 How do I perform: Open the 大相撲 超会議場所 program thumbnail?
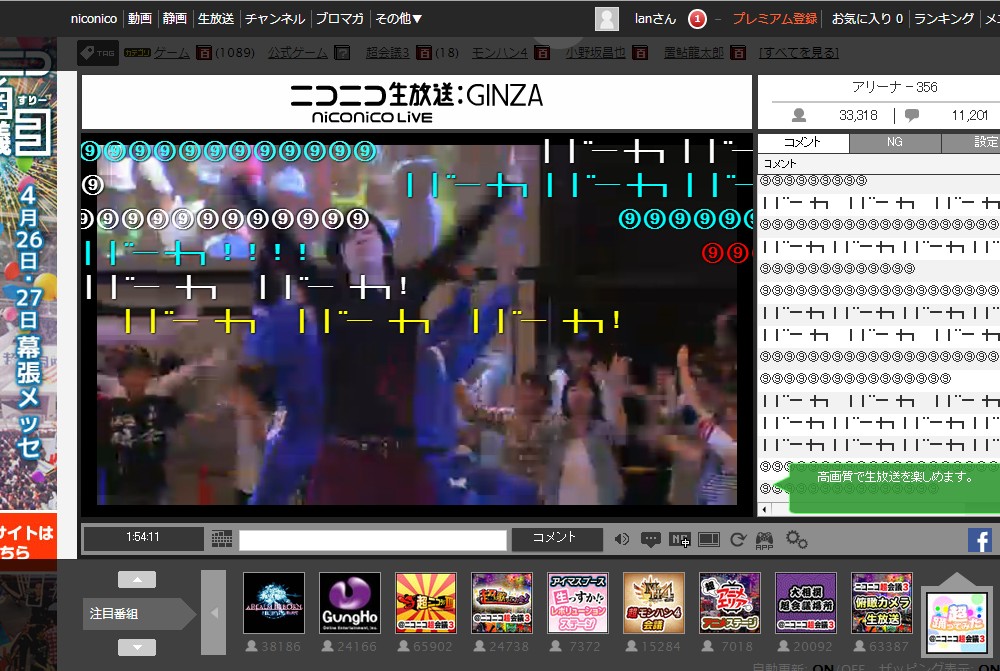(x=805, y=602)
